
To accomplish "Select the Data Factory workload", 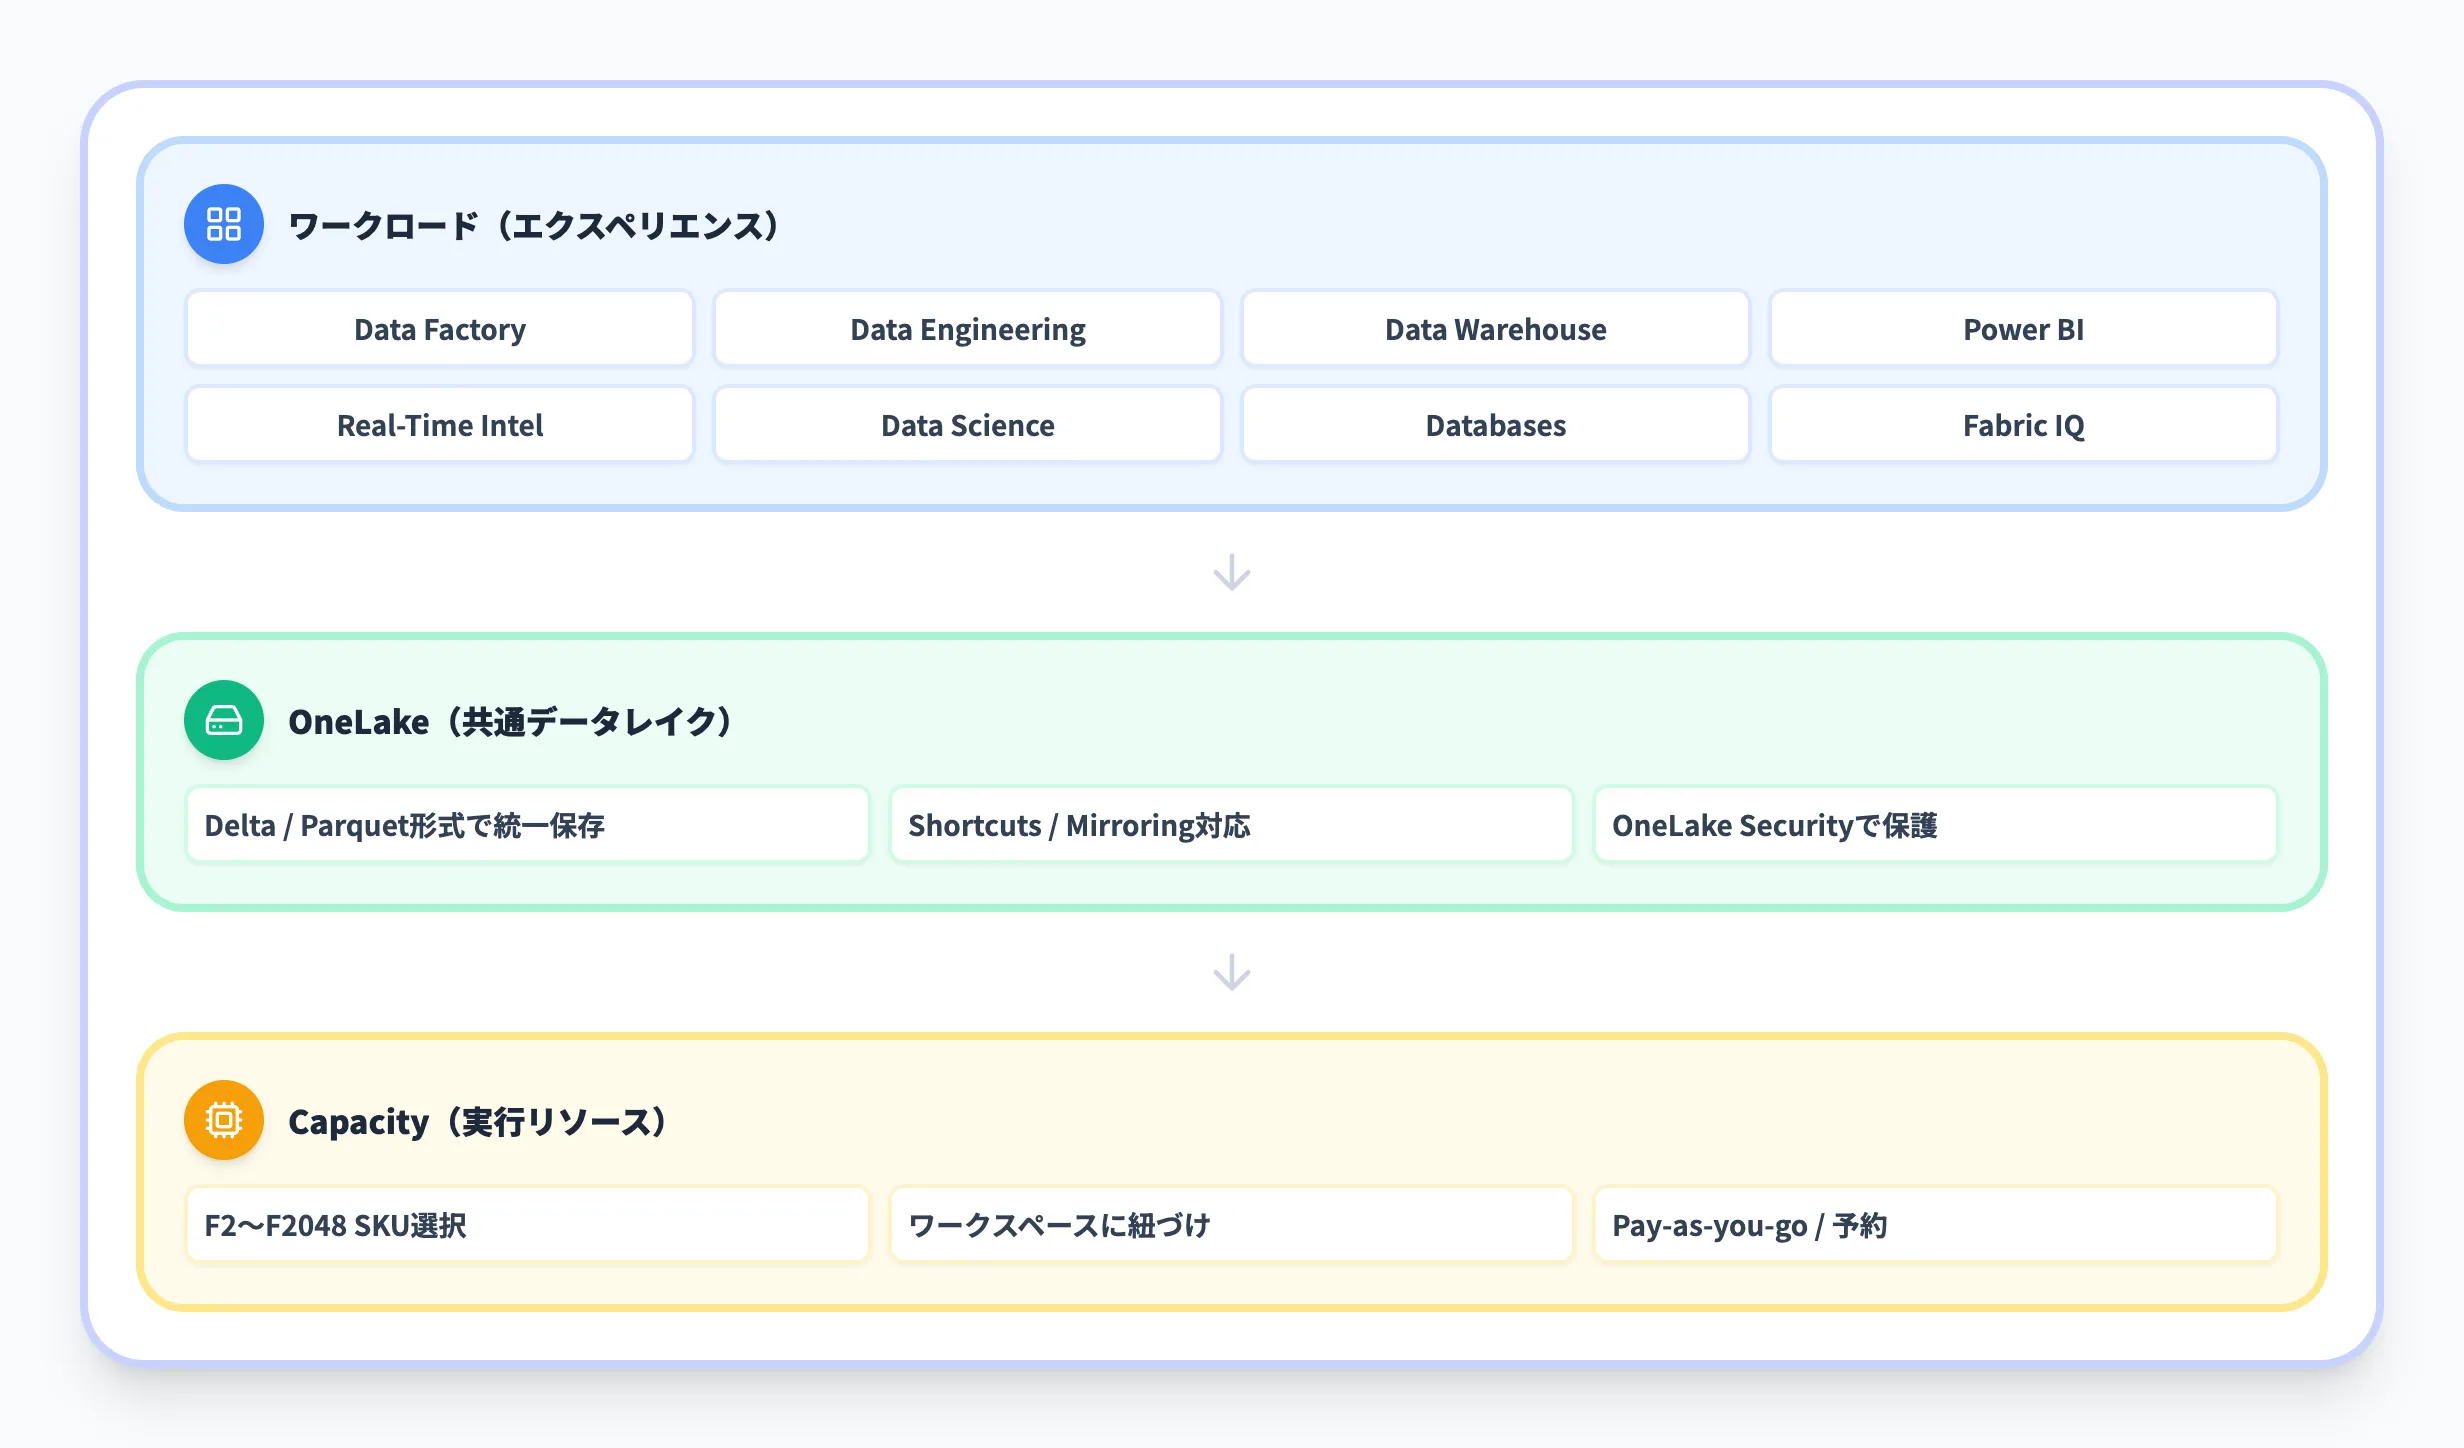I will (439, 328).
